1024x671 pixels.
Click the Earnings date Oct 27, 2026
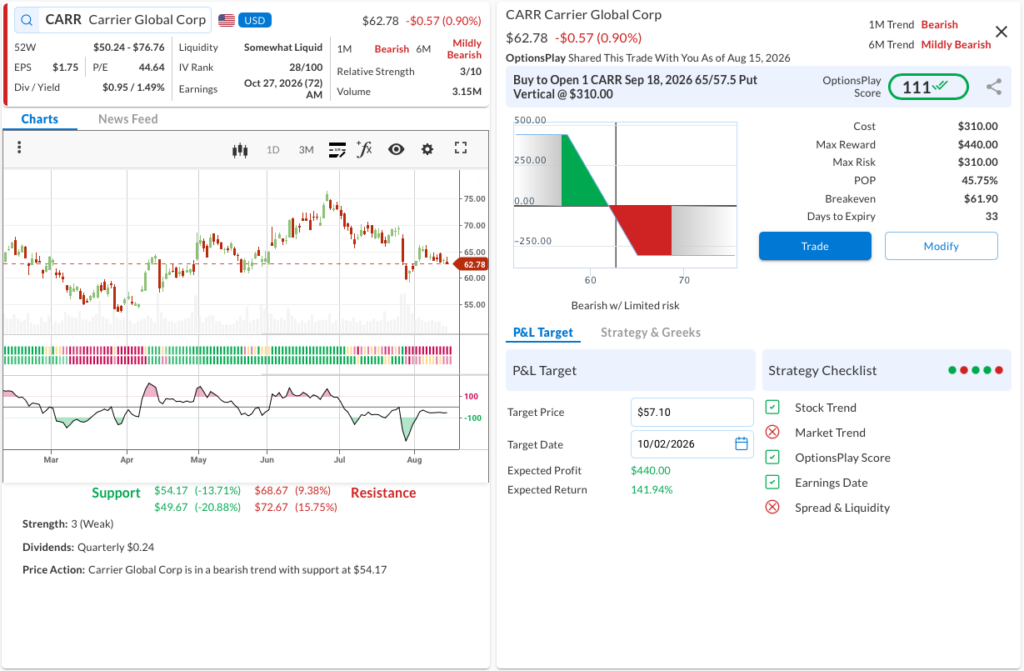[x=283, y=88]
